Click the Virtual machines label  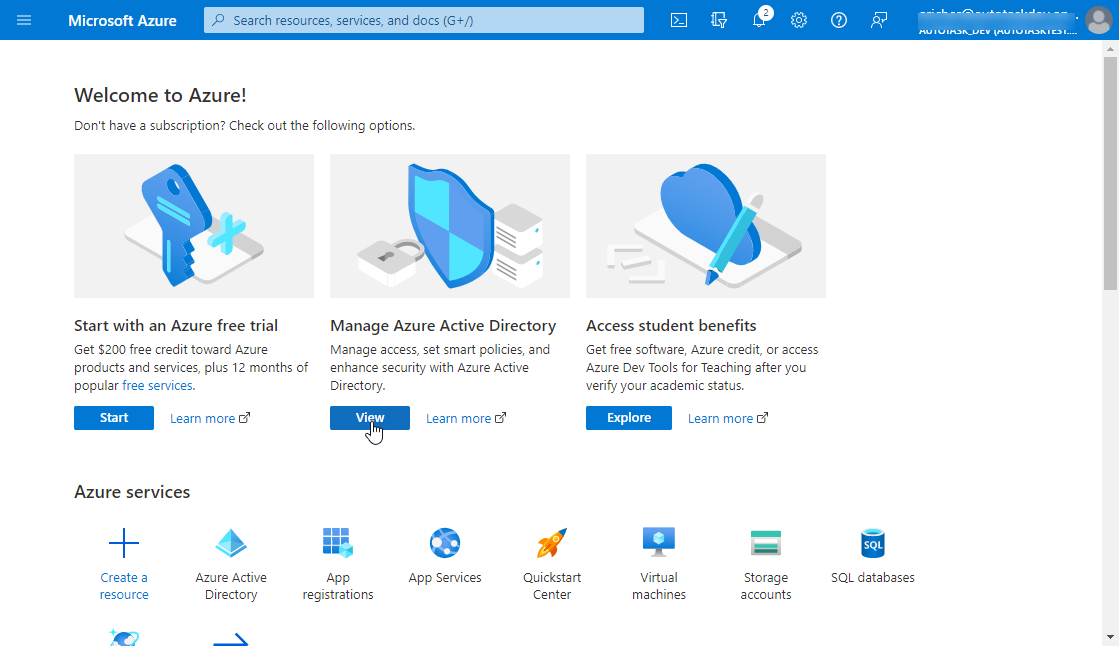pyautogui.click(x=659, y=586)
